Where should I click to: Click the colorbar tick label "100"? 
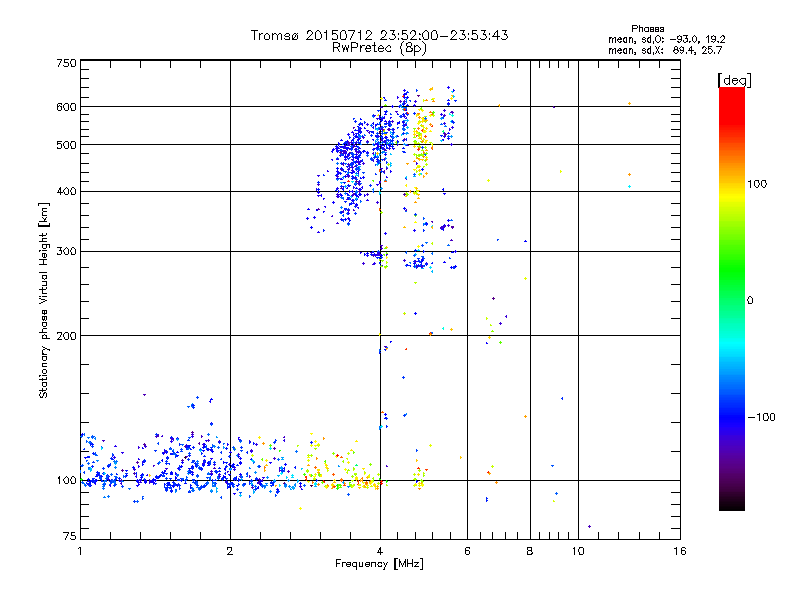(x=757, y=184)
